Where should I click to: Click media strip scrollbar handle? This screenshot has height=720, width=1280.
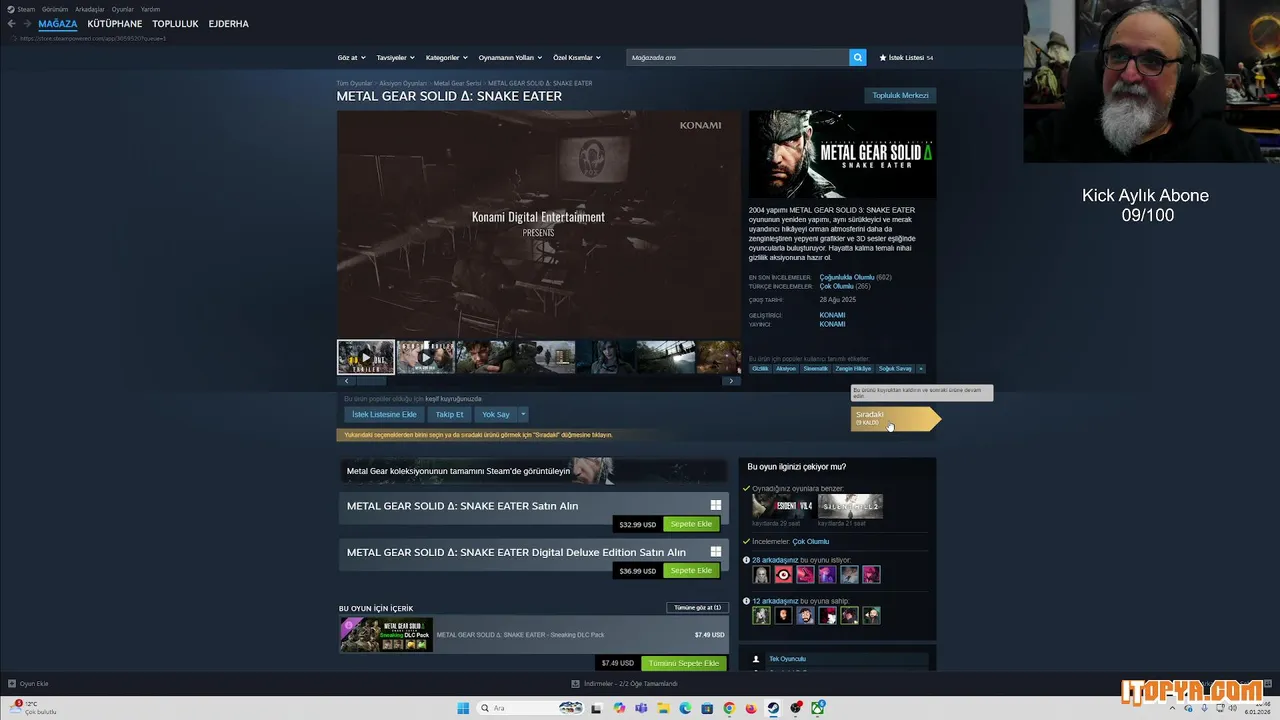tap(371, 381)
